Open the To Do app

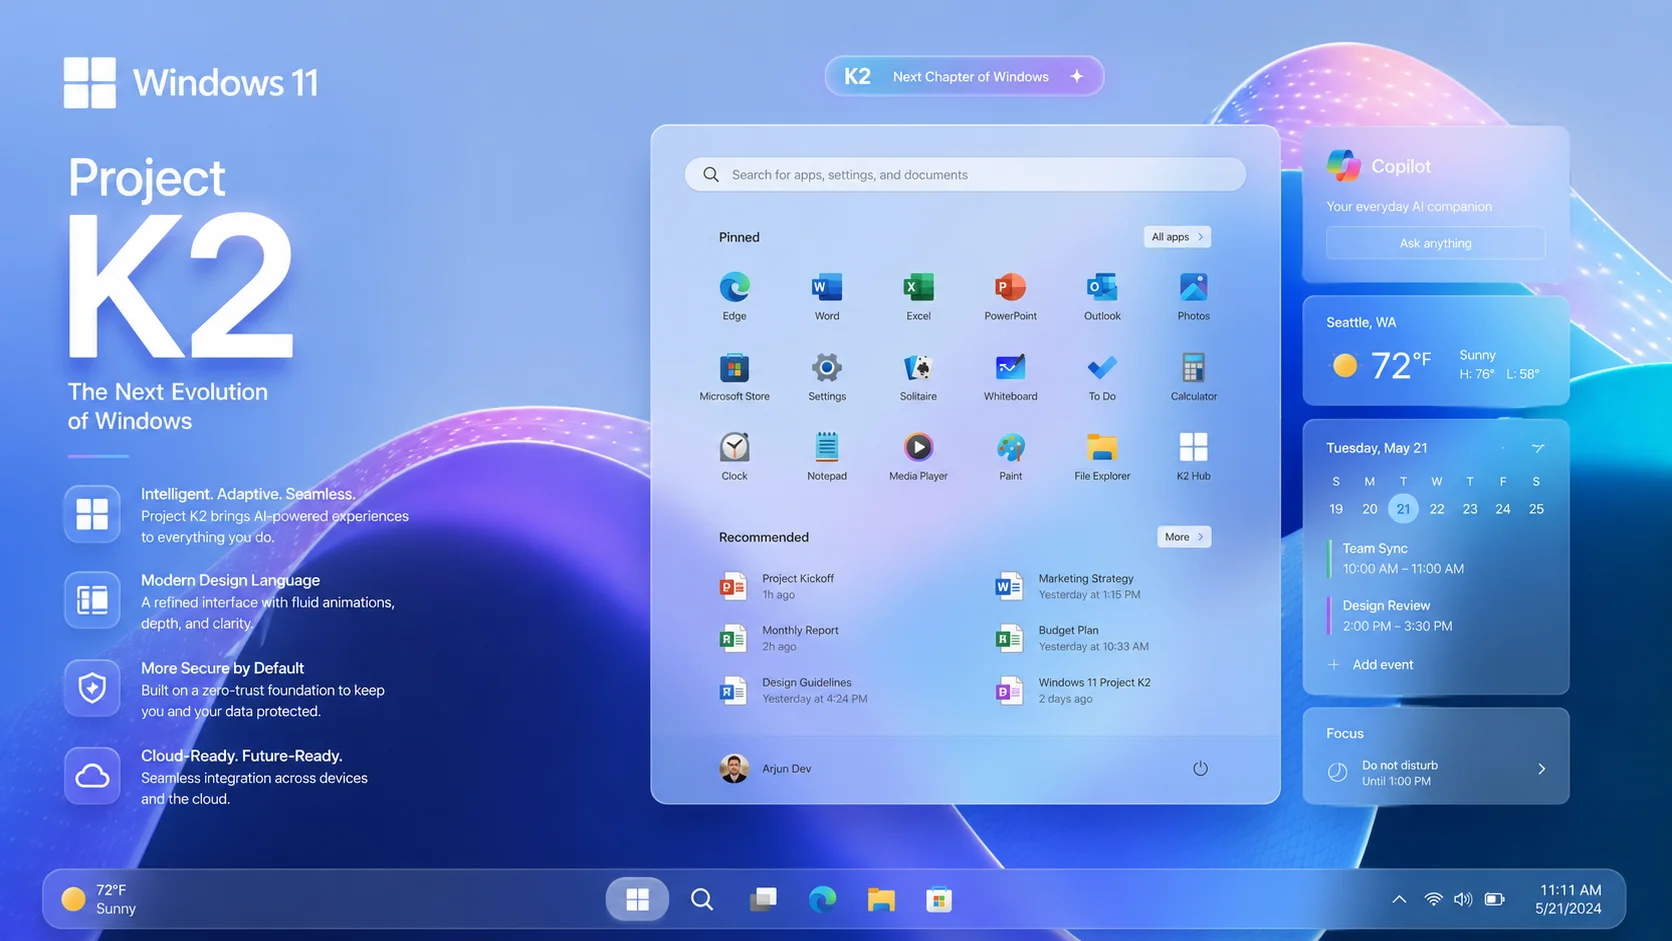coord(1102,376)
